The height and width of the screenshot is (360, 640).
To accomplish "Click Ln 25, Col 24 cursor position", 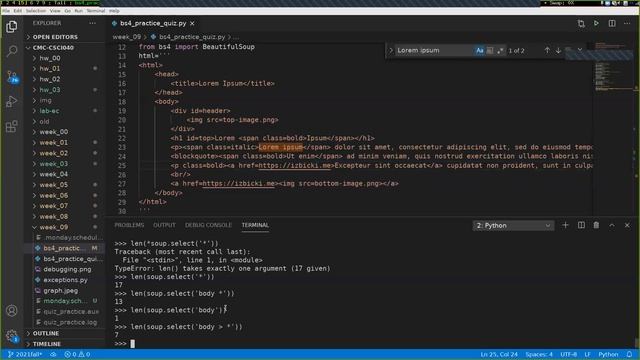I will coord(499,354).
